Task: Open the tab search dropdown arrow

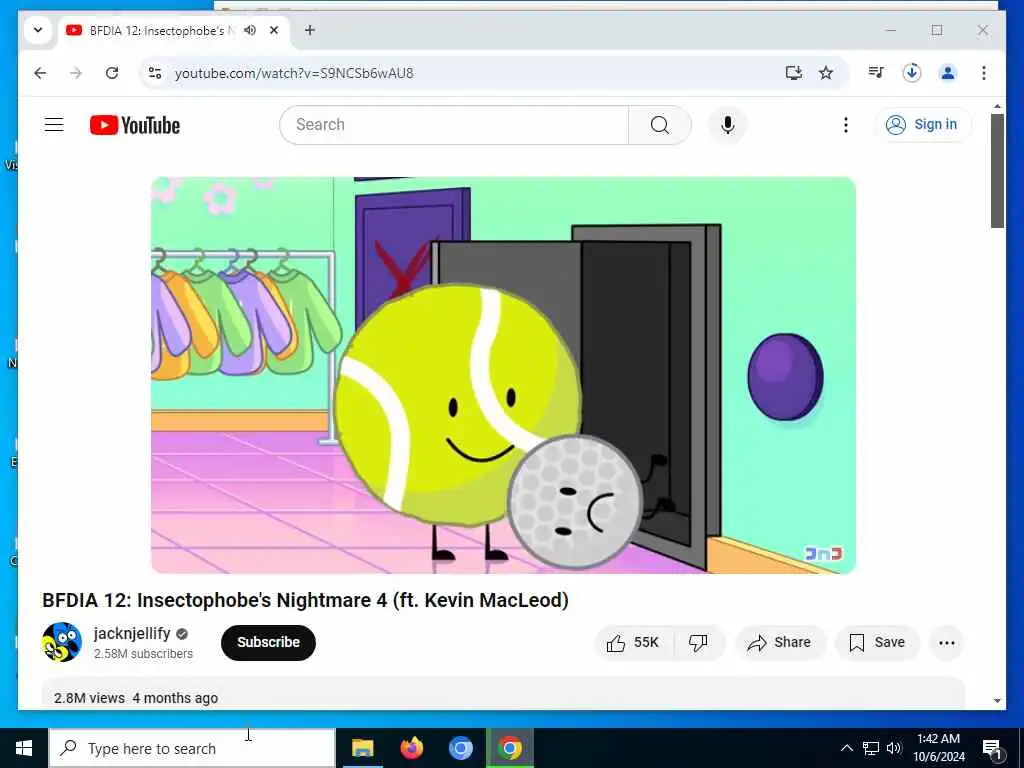Action: coord(38,30)
